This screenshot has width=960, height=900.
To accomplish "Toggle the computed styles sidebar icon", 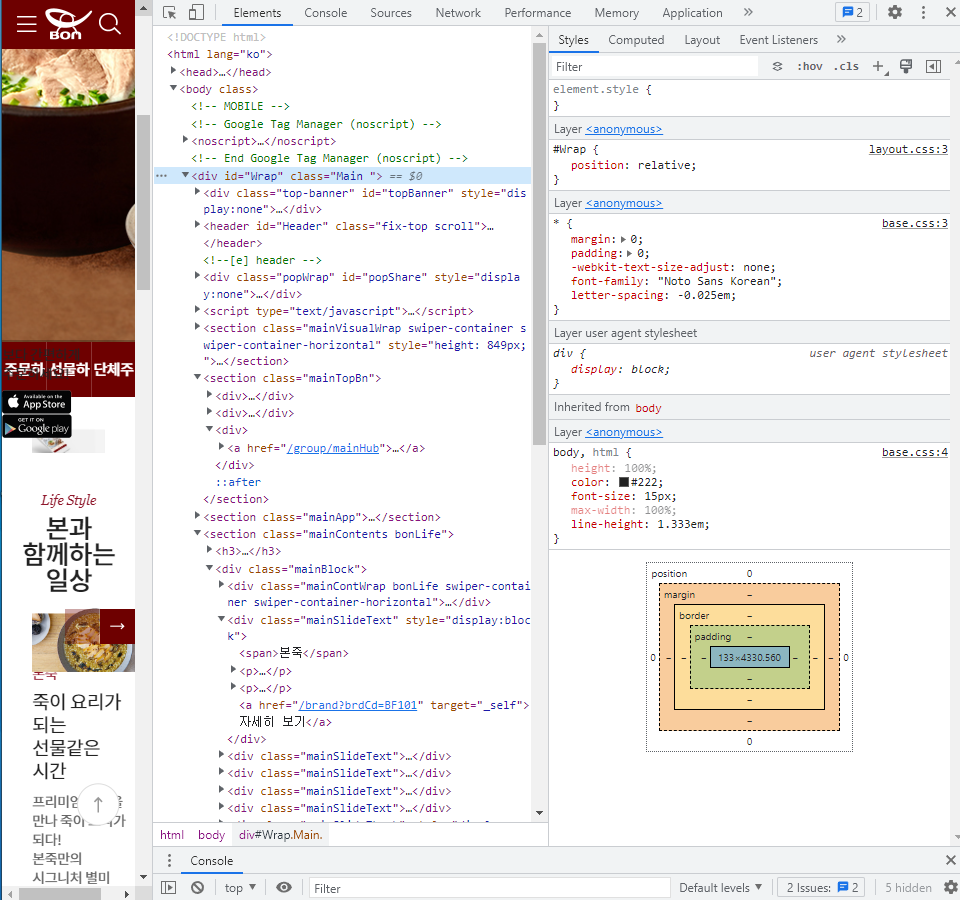I will 933,66.
